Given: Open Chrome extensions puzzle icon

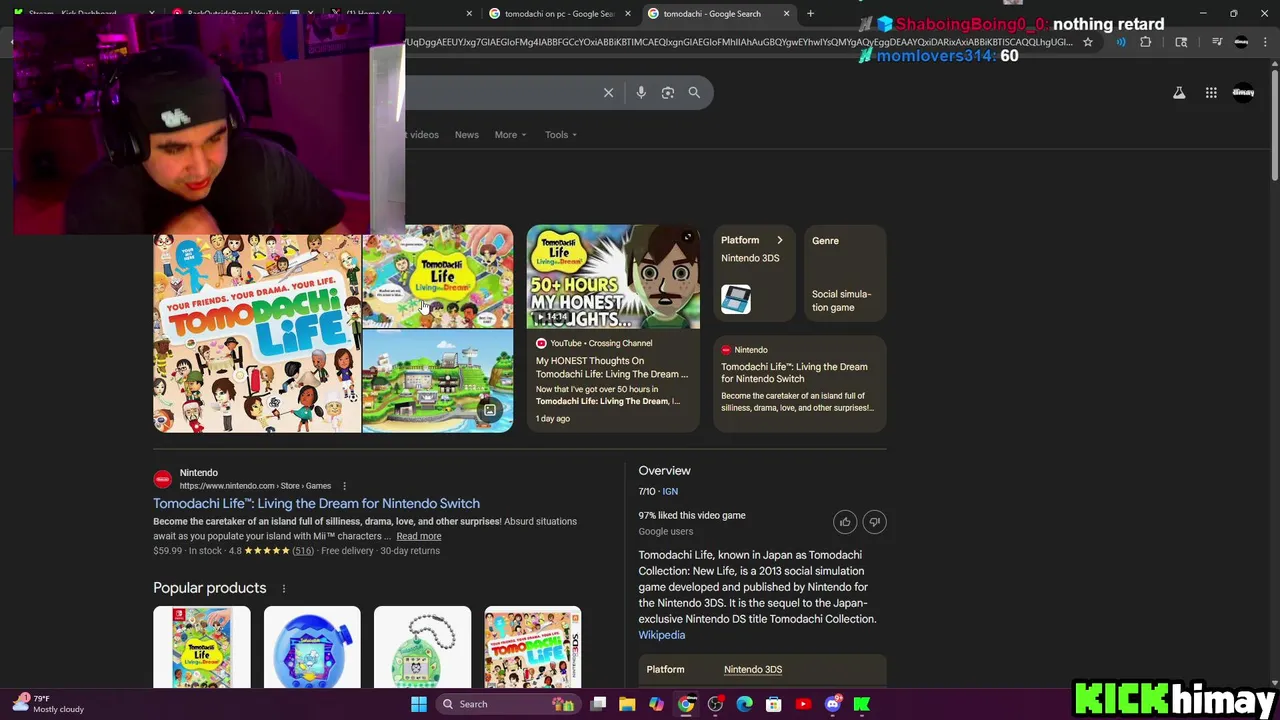Looking at the screenshot, I should coord(1146,42).
